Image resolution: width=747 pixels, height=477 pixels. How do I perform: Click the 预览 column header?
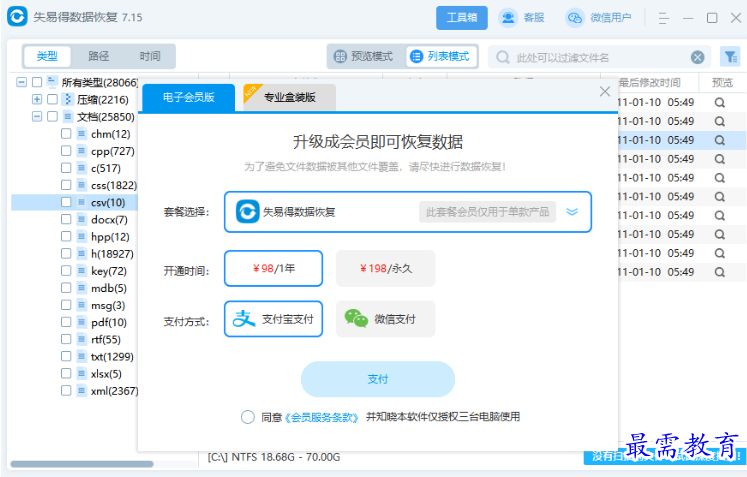(x=722, y=82)
